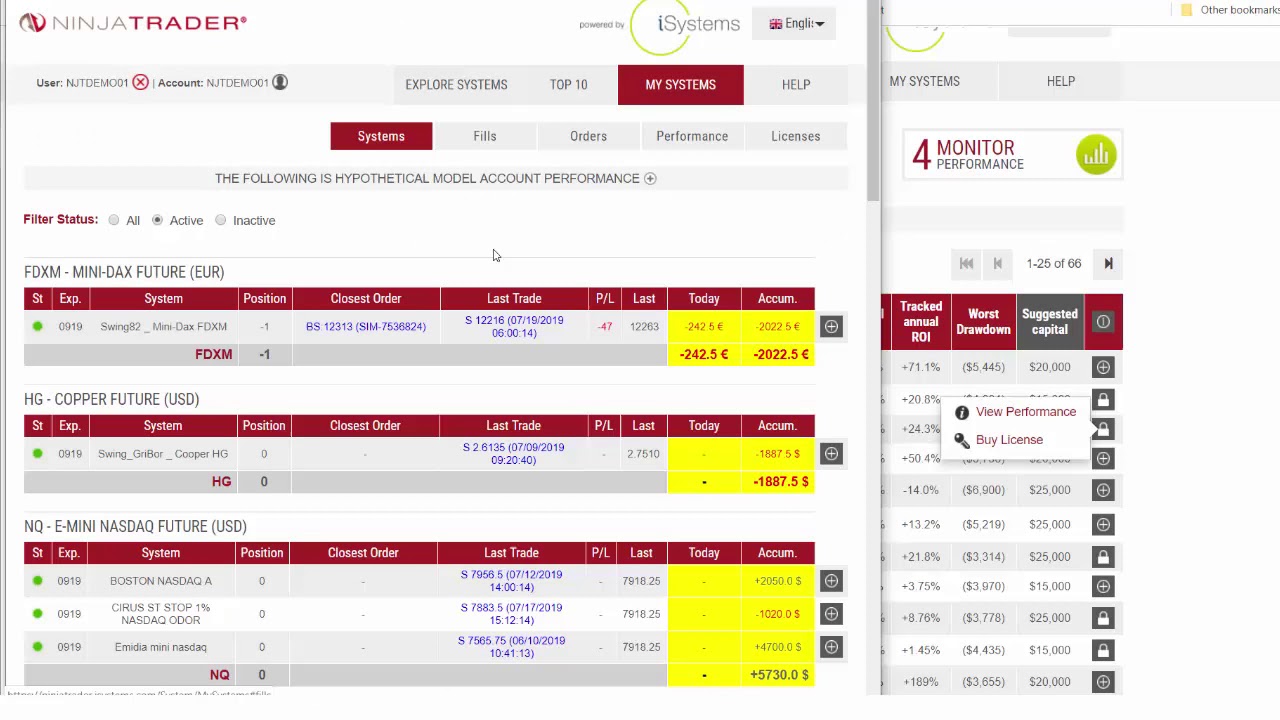Open the S 2.6135 last trade link
The height and width of the screenshot is (720, 1280).
click(513, 453)
